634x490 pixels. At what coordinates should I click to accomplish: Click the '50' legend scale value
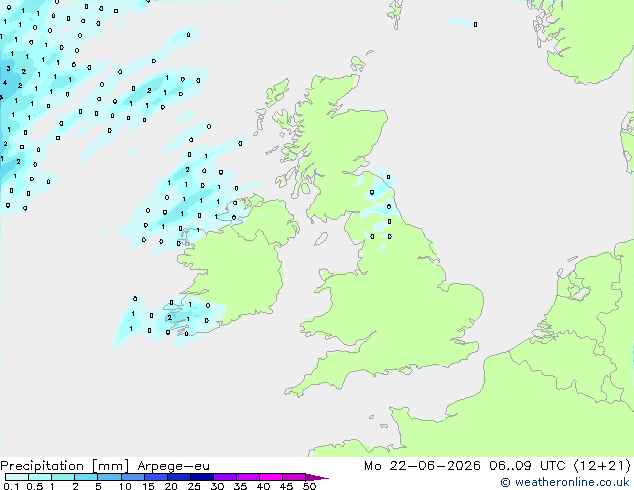[x=309, y=486]
